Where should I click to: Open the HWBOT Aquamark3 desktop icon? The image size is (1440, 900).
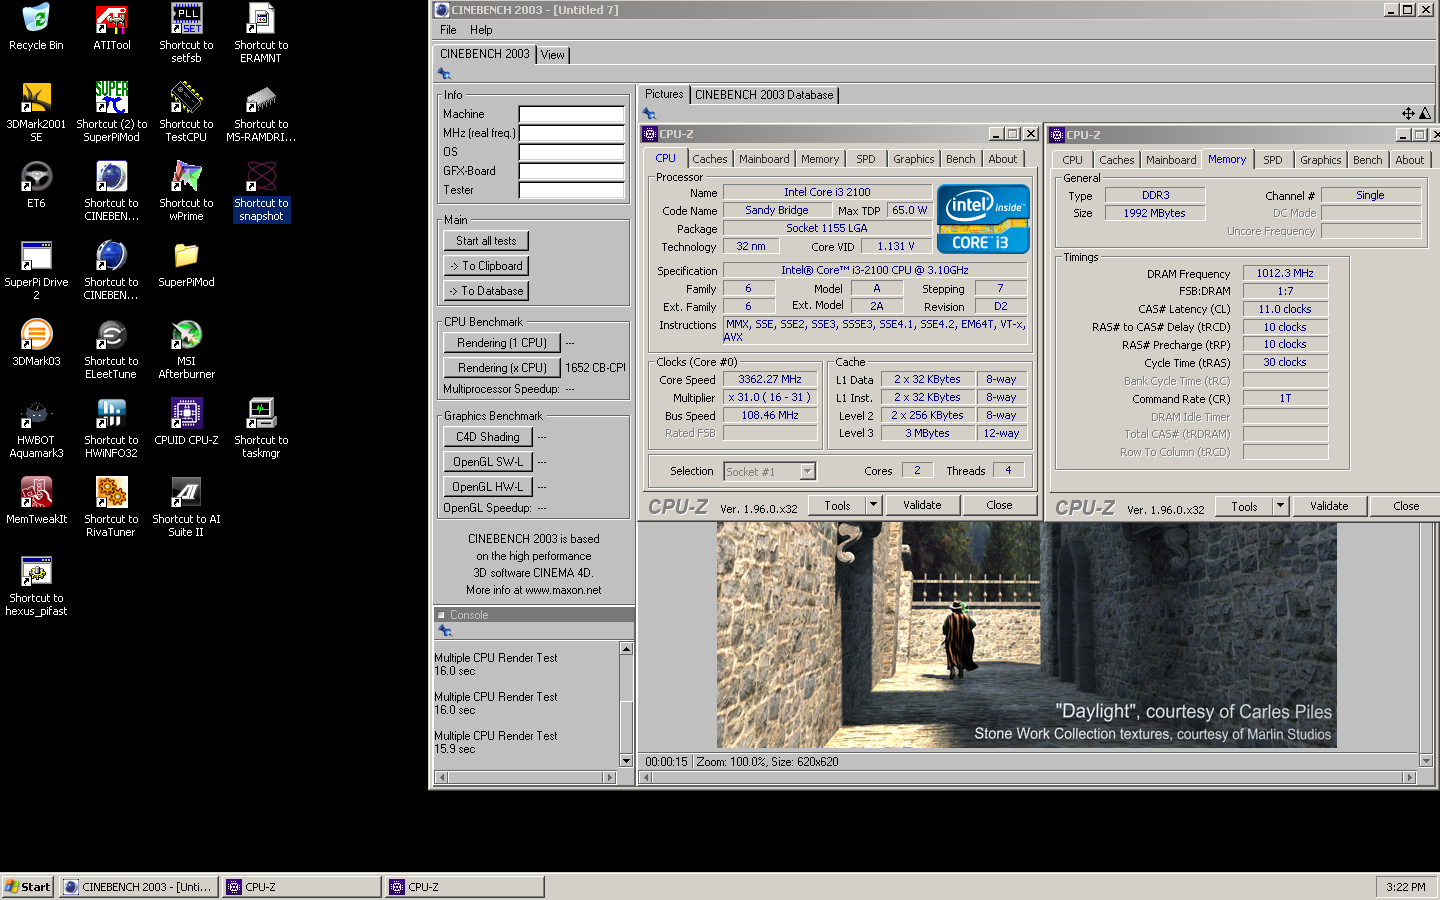[x=36, y=428]
